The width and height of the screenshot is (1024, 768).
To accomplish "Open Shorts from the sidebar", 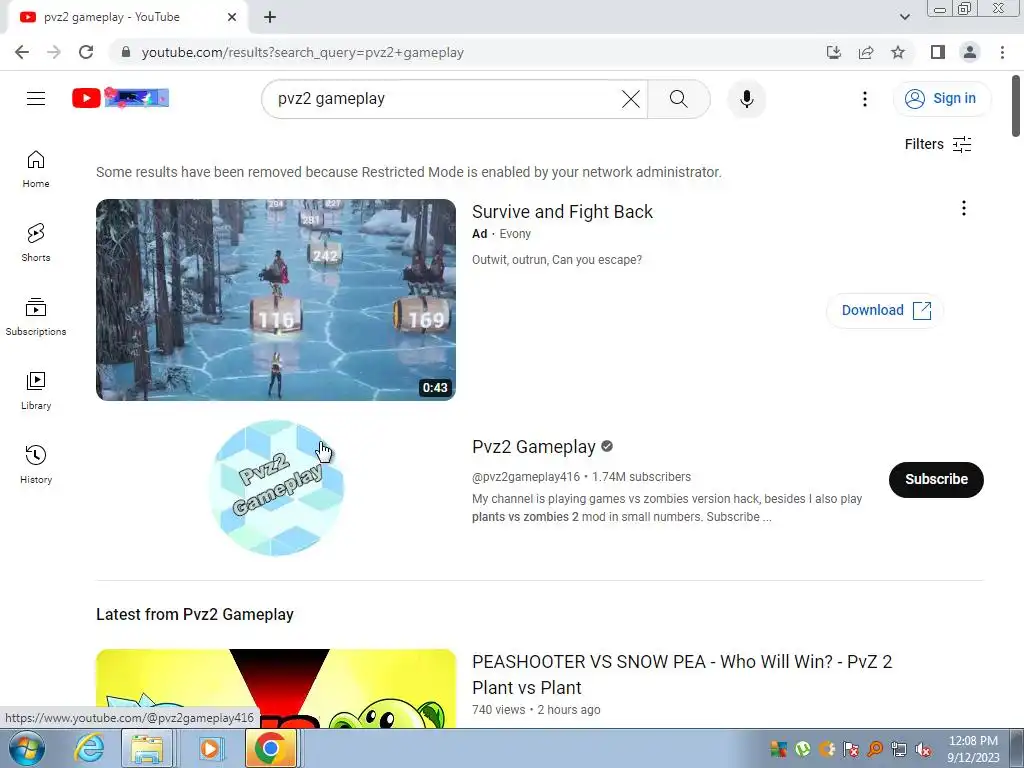I will pyautogui.click(x=36, y=243).
